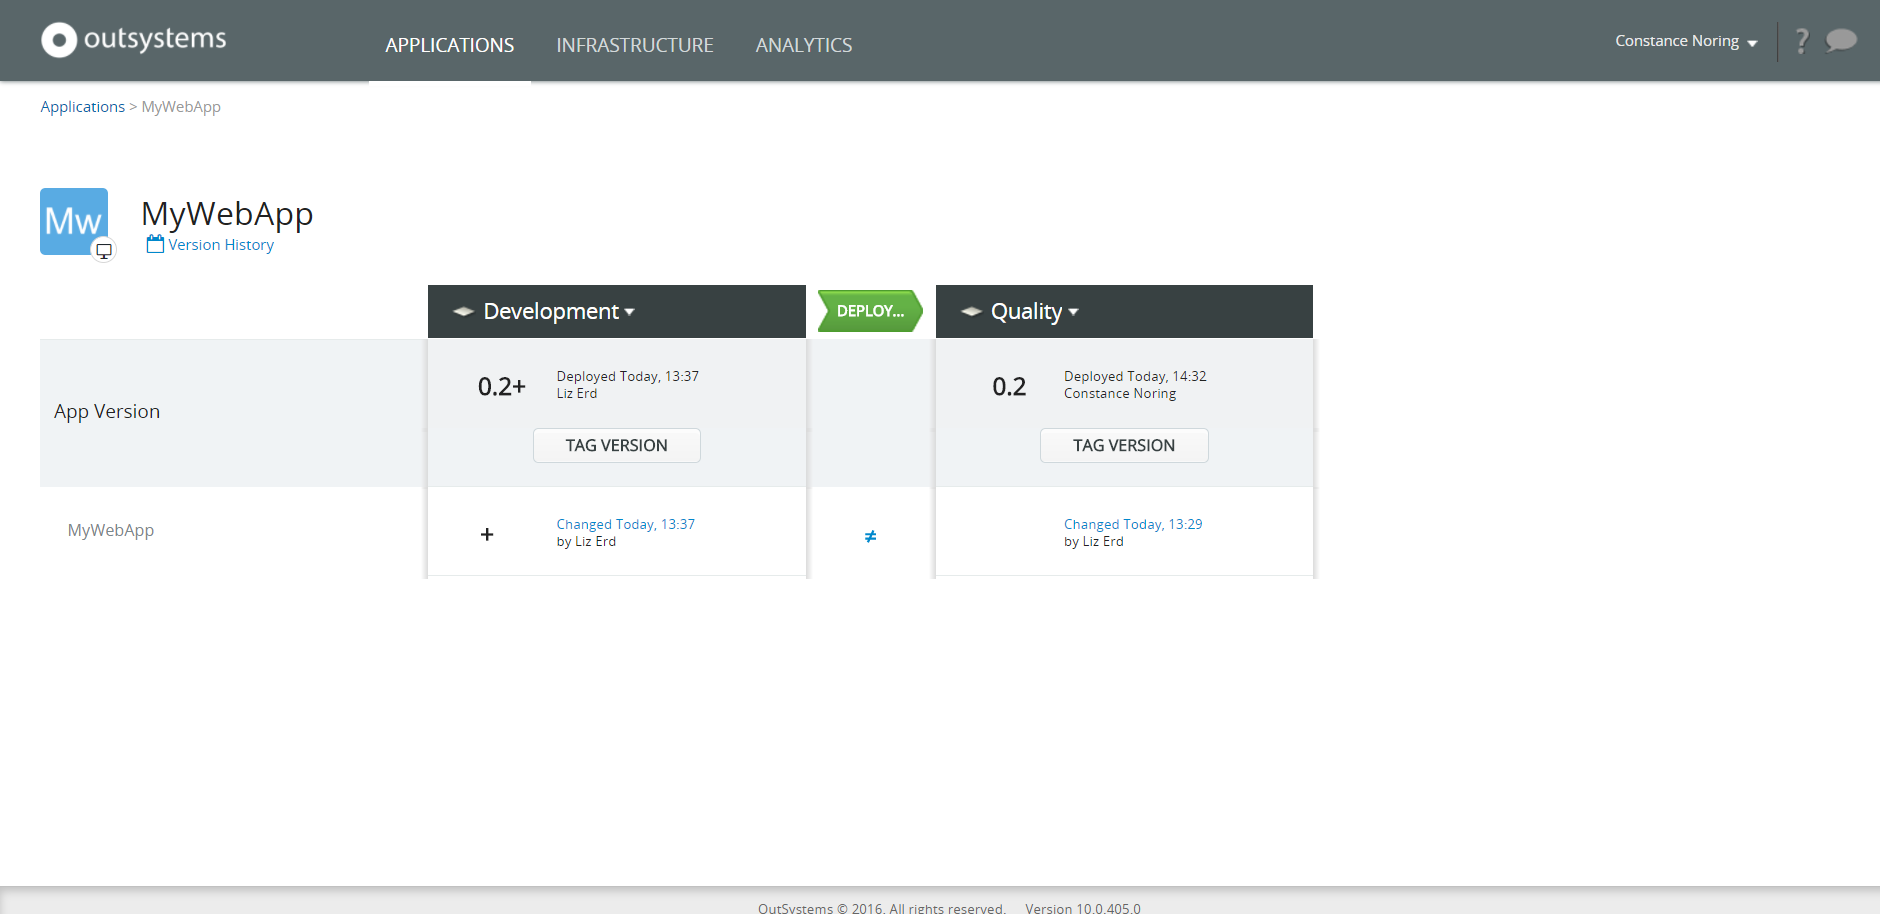Open the Development environment dropdown
The height and width of the screenshot is (914, 1880).
pyautogui.click(x=631, y=312)
